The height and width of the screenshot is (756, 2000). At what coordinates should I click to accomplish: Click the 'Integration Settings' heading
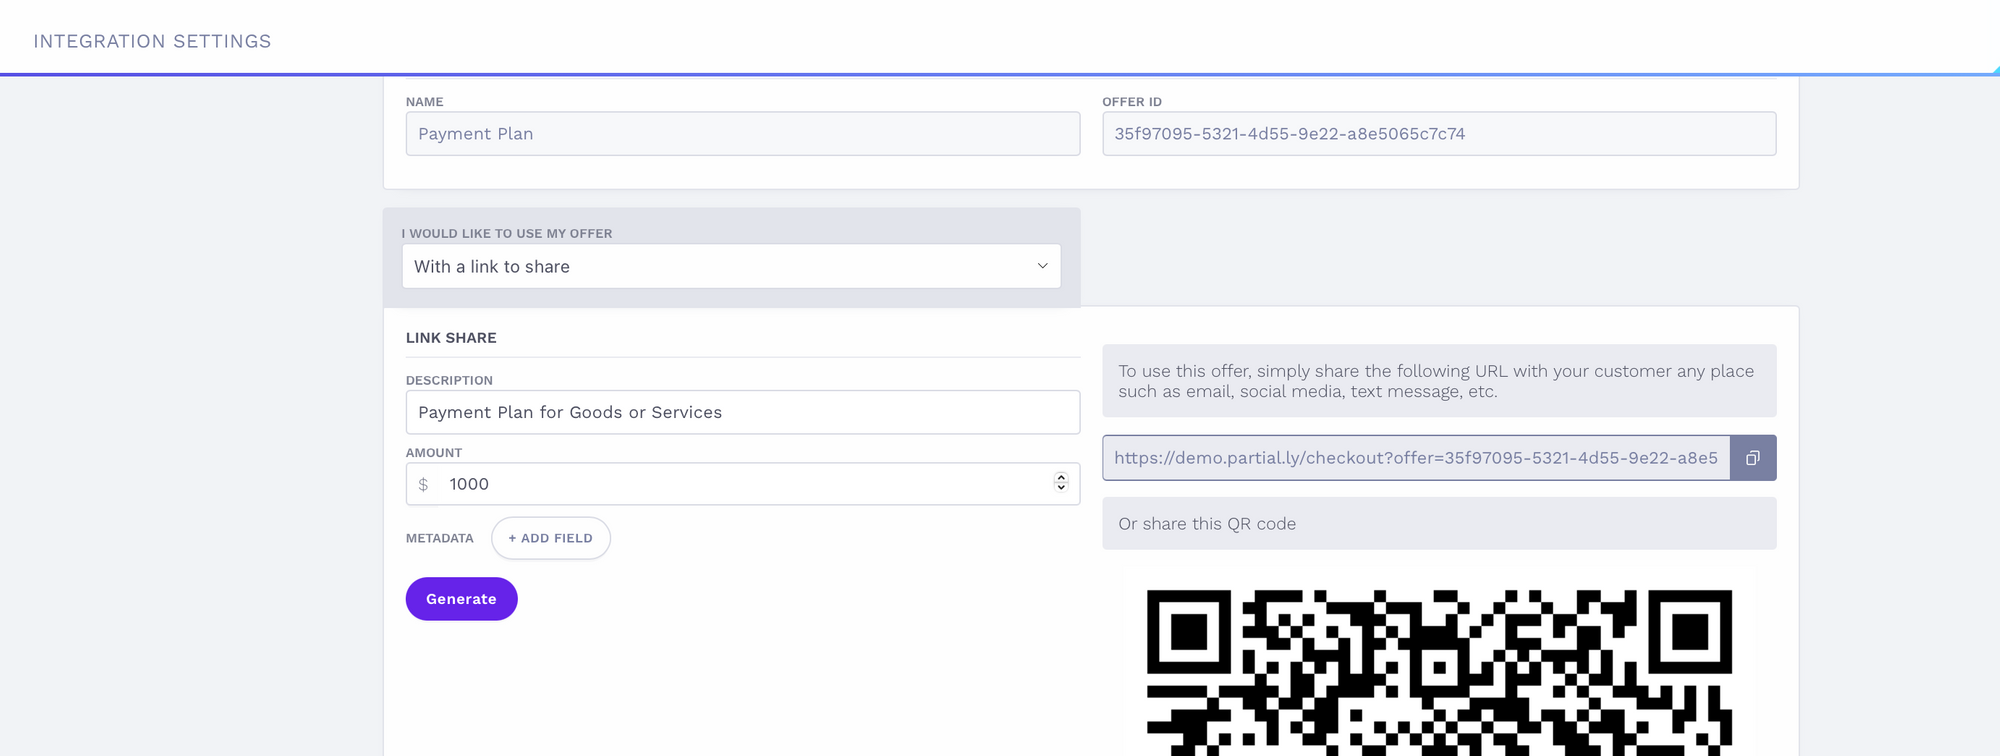tap(152, 41)
